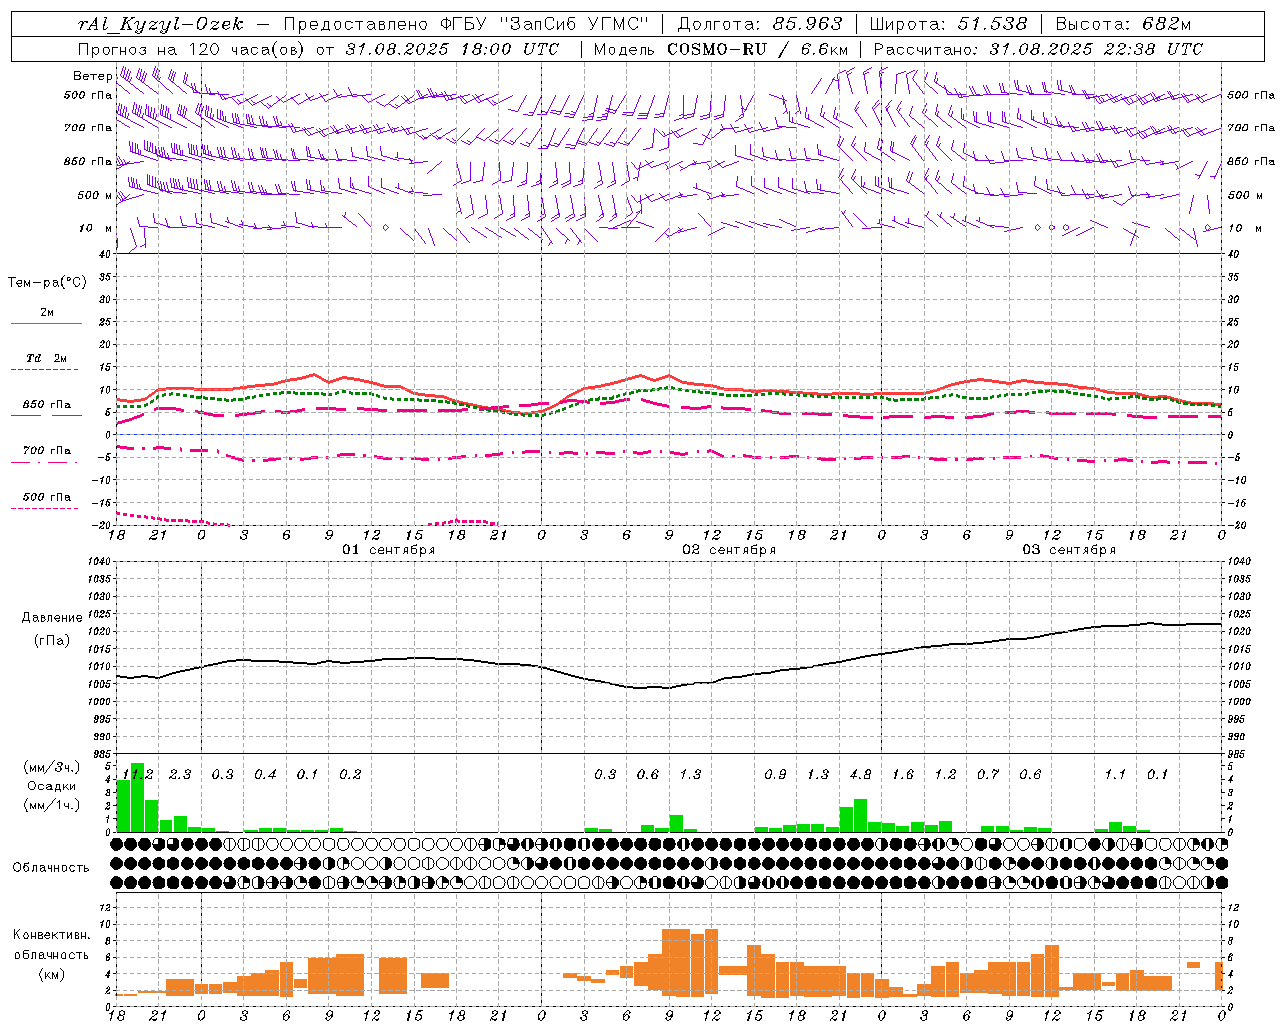Click the 700 гПа temperature legend label

pyautogui.click(x=47, y=450)
